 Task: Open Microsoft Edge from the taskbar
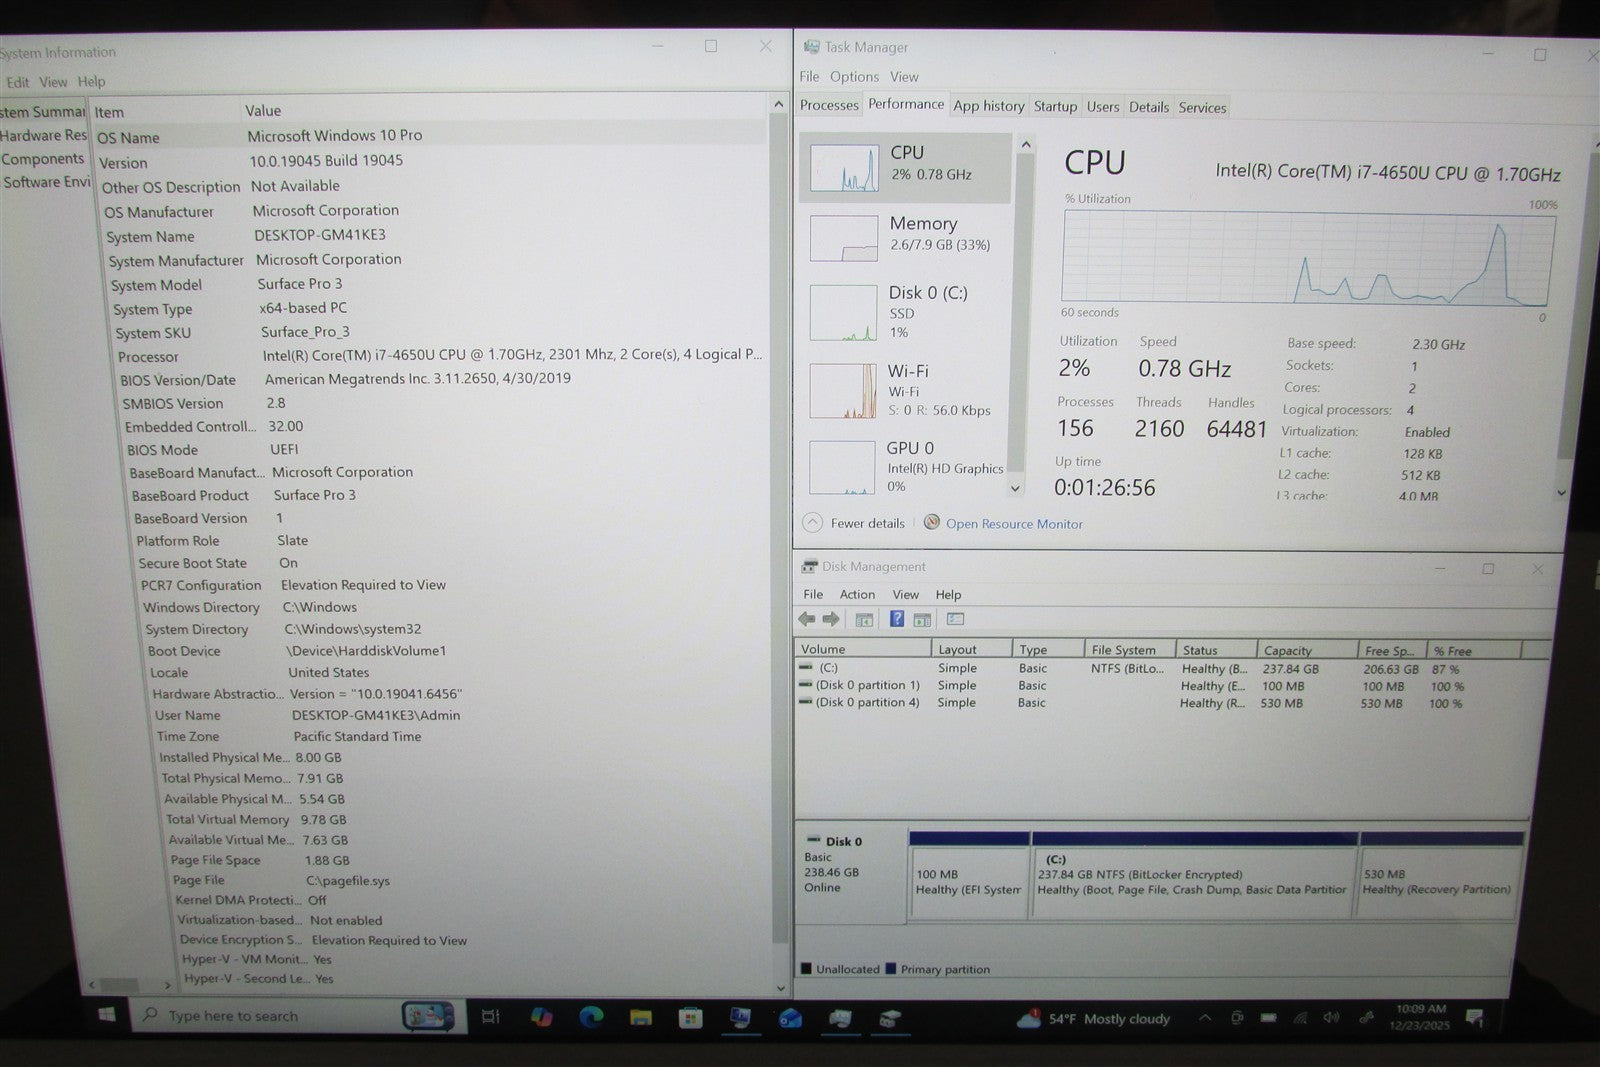[x=591, y=1017]
